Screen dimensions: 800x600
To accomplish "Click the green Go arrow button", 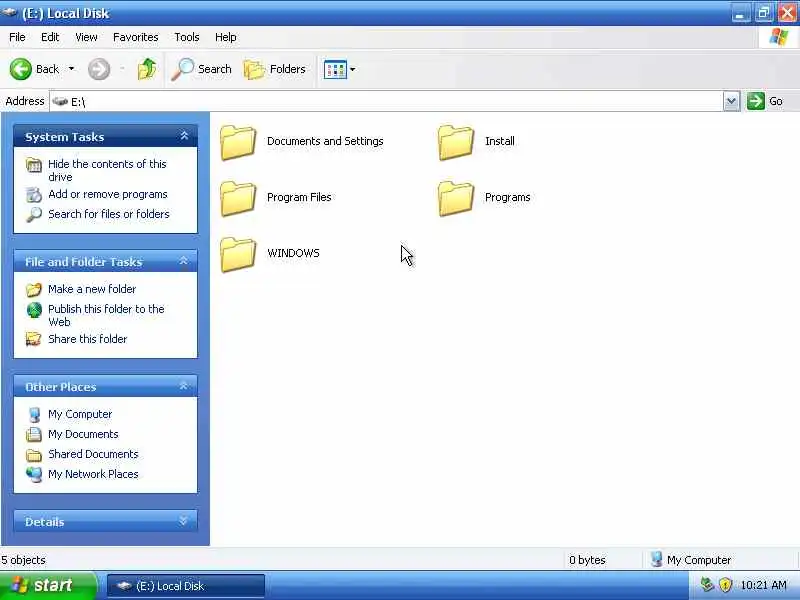I will pyautogui.click(x=756, y=101).
